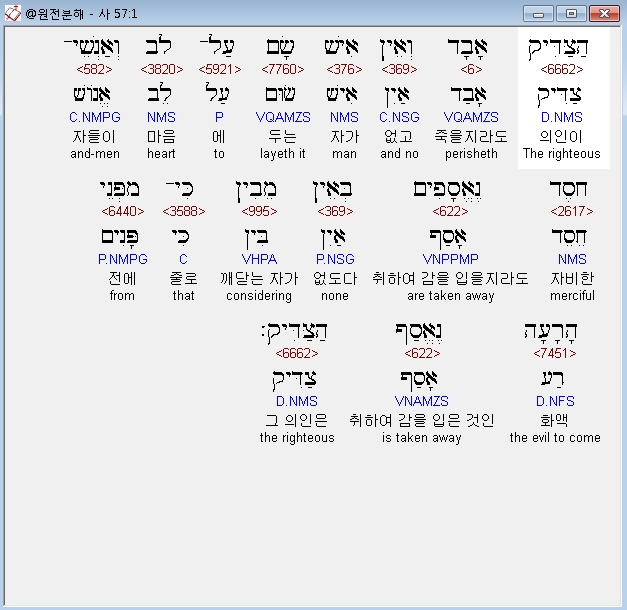The image size is (627, 610).
Task: Click Strong's number <995> for considering
Action: coord(259,211)
